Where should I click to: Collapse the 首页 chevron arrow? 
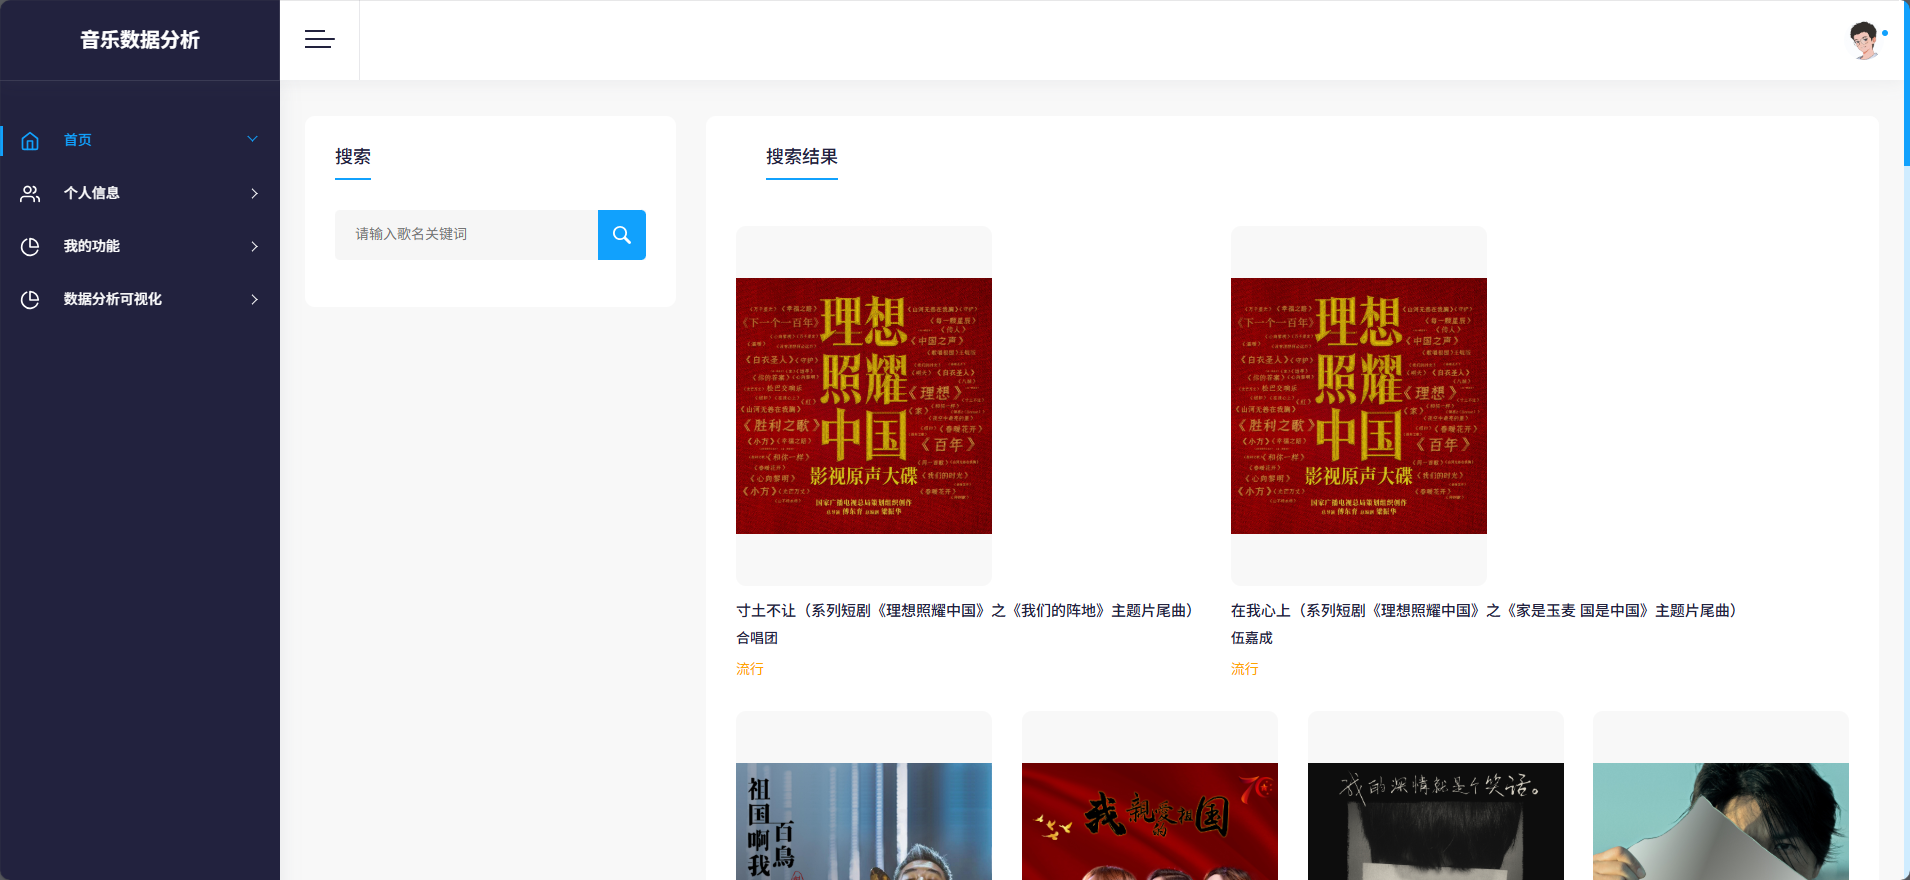click(253, 140)
